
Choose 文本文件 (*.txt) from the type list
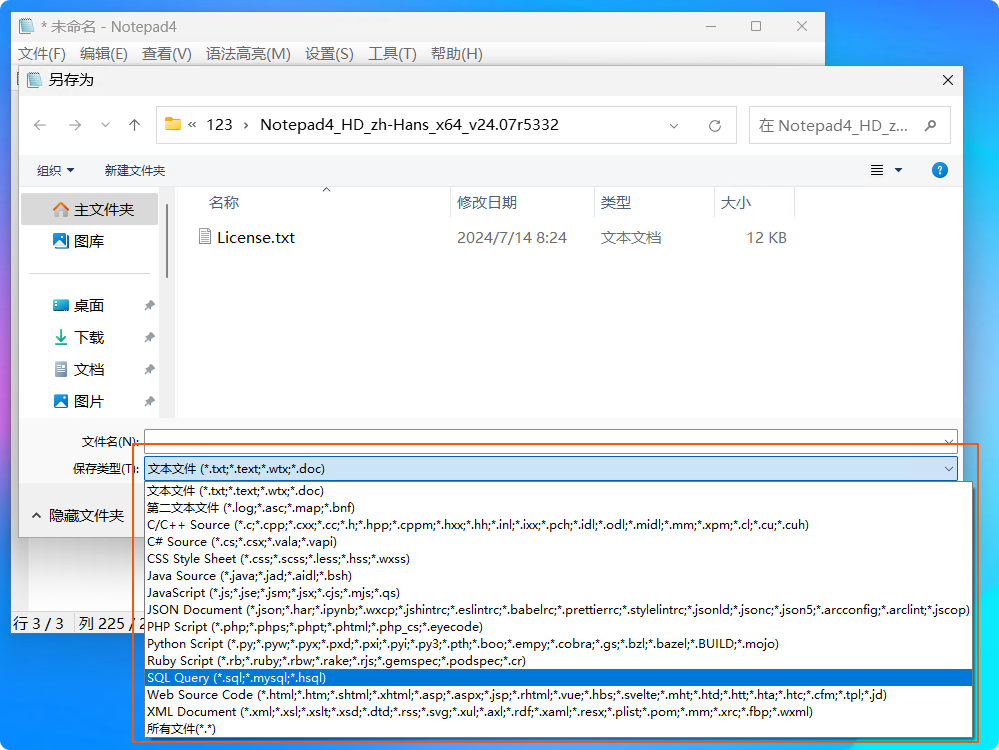click(x=559, y=491)
